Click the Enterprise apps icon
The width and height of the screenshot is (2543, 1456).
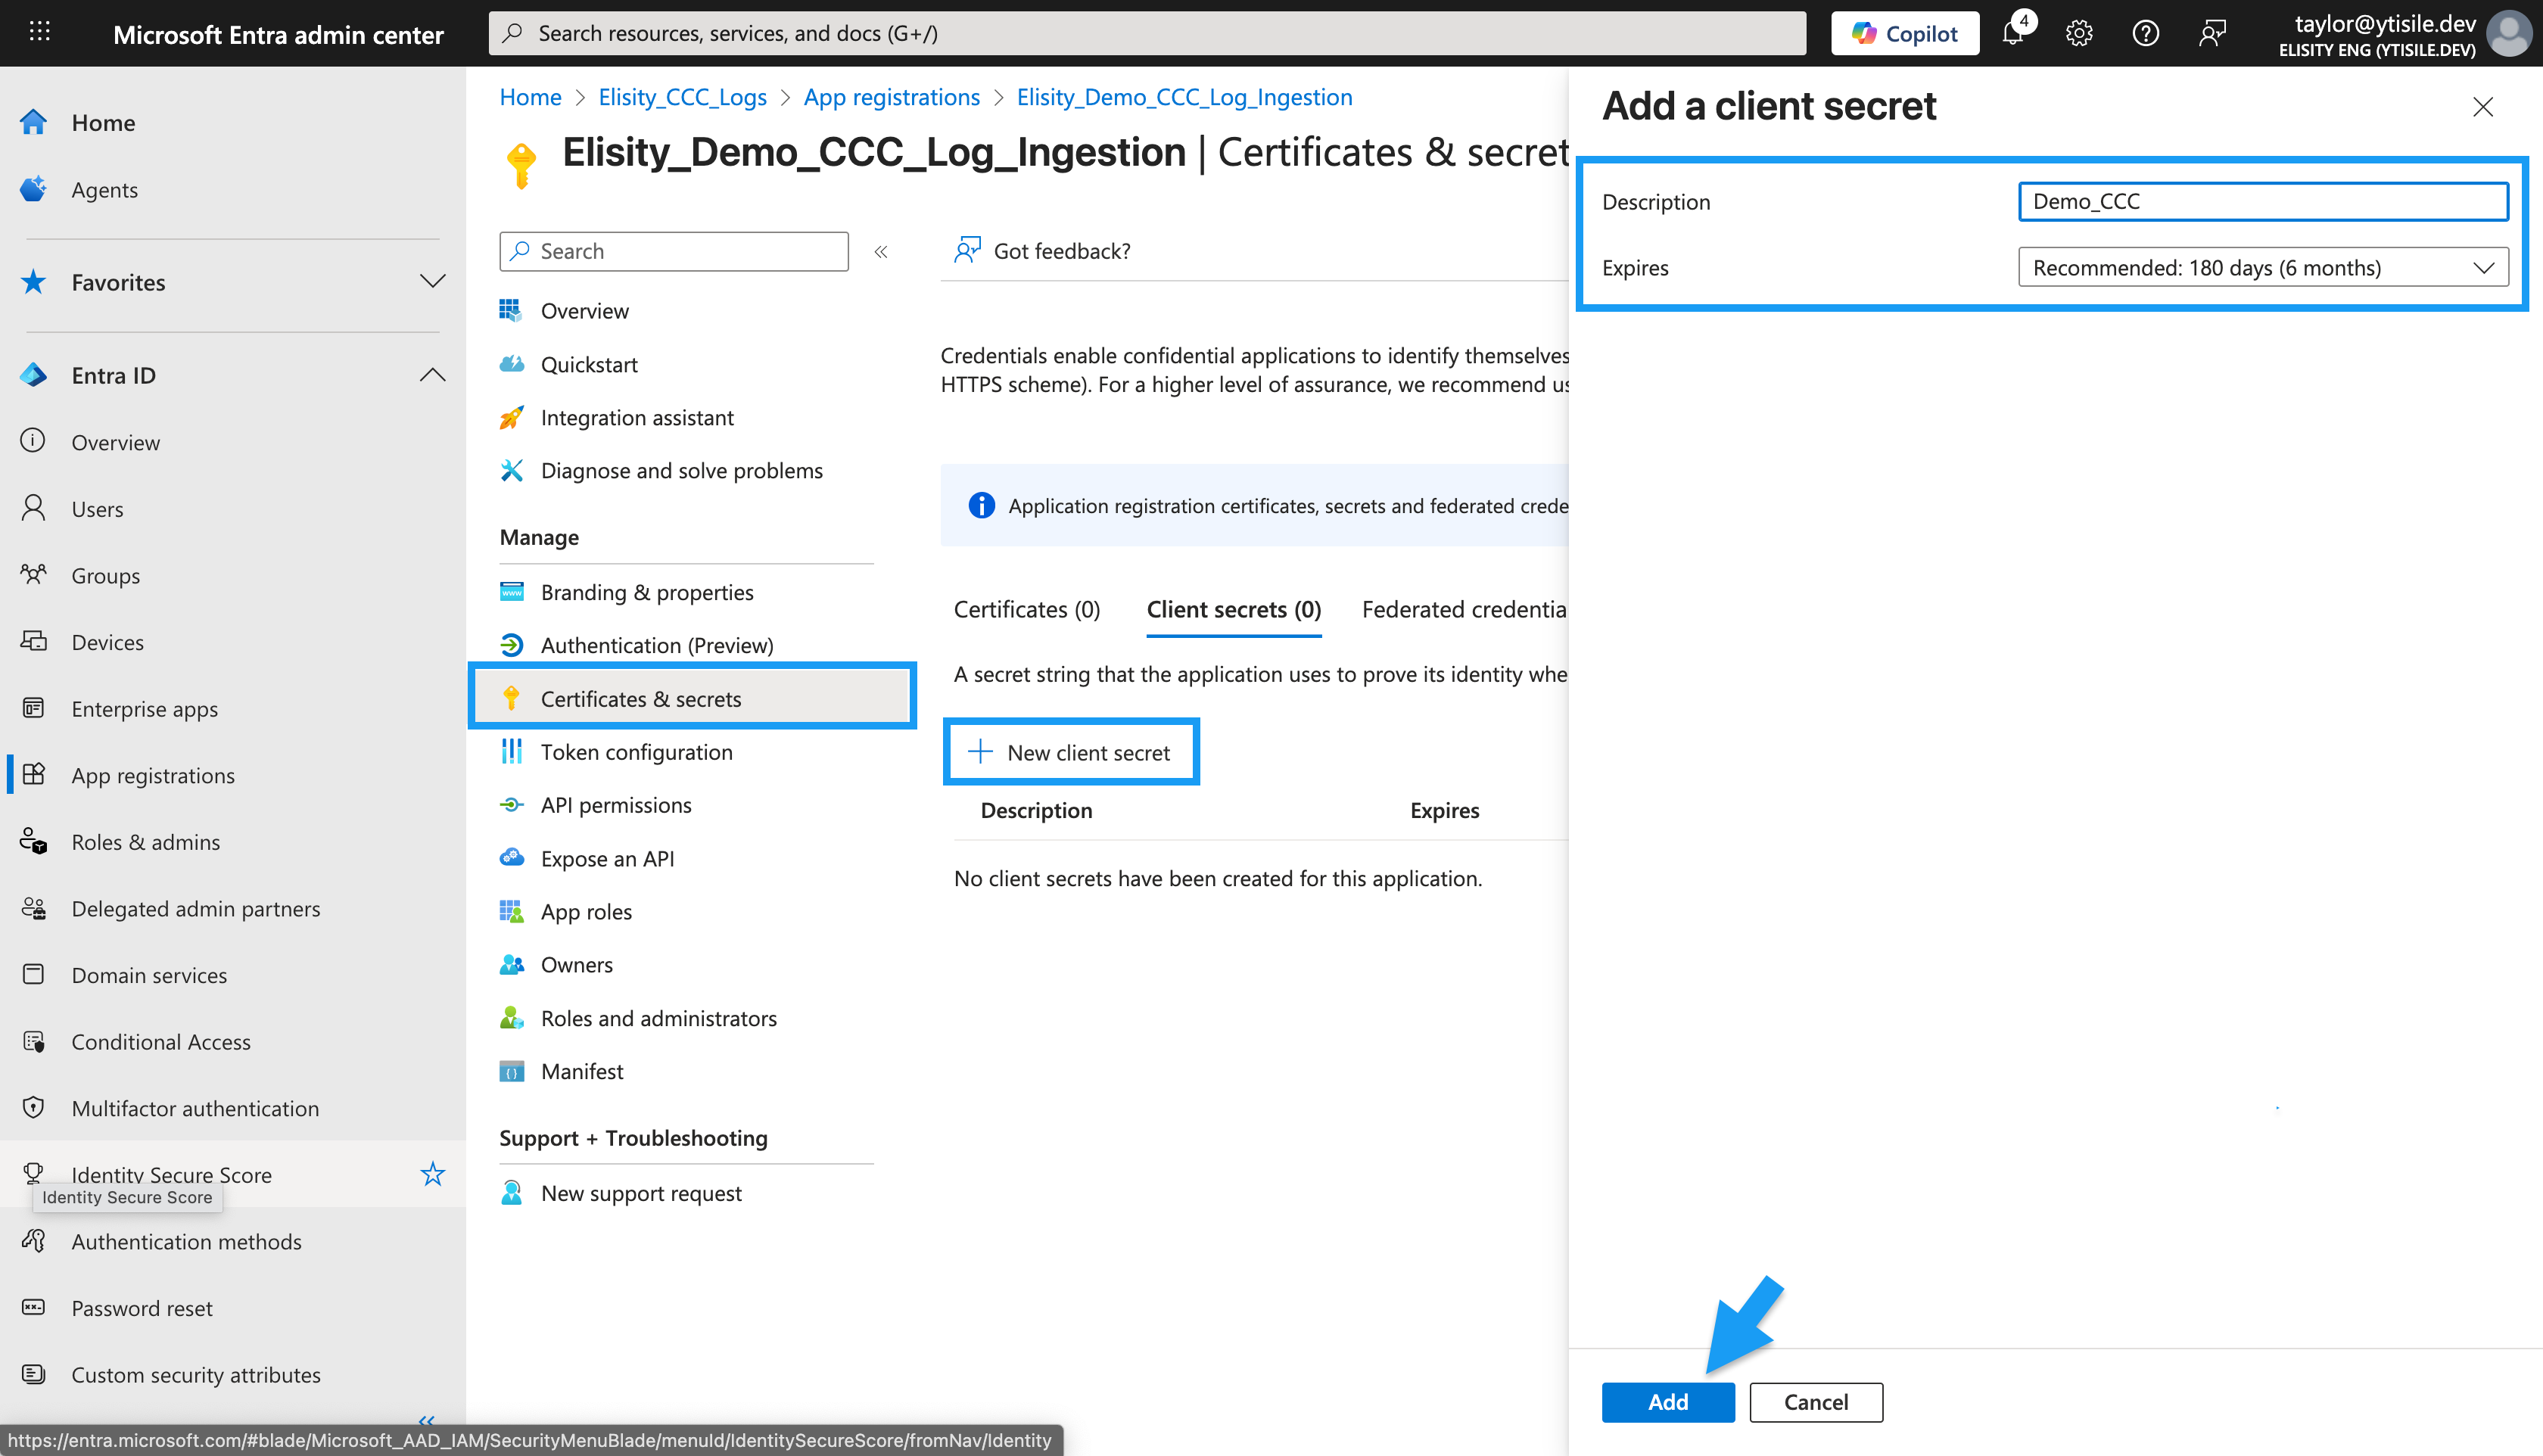(34, 708)
